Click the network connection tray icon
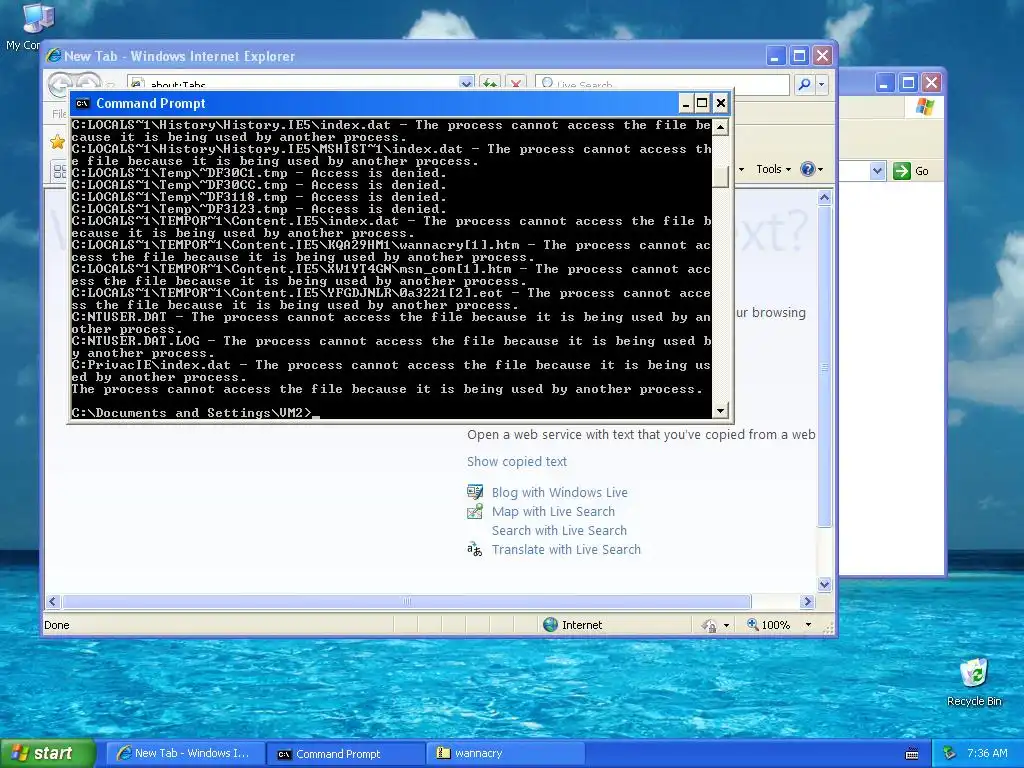The height and width of the screenshot is (768, 1024). [x=950, y=754]
